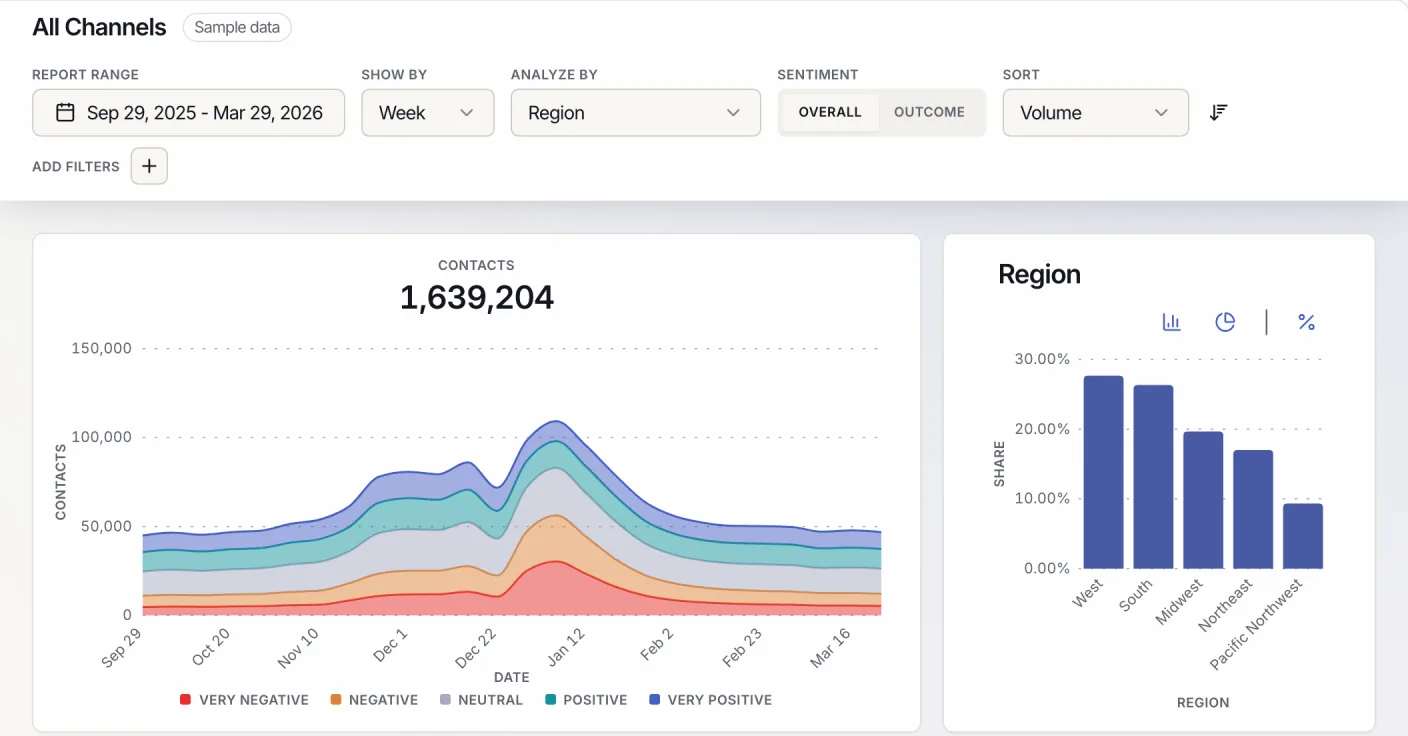Click the sort direction icon
Image resolution: width=1408 pixels, height=736 pixels.
(x=1218, y=112)
